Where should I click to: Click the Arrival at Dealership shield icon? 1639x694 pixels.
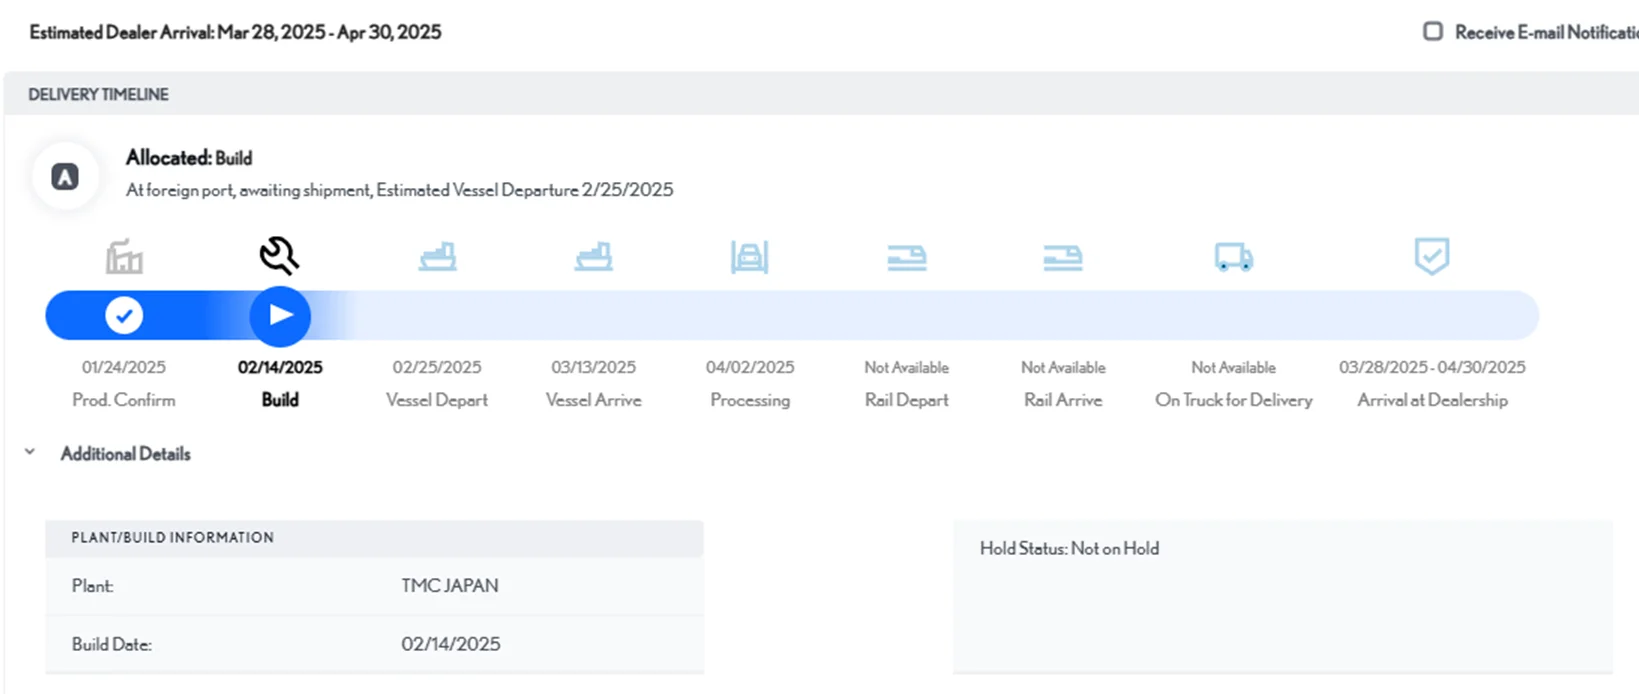(x=1431, y=256)
